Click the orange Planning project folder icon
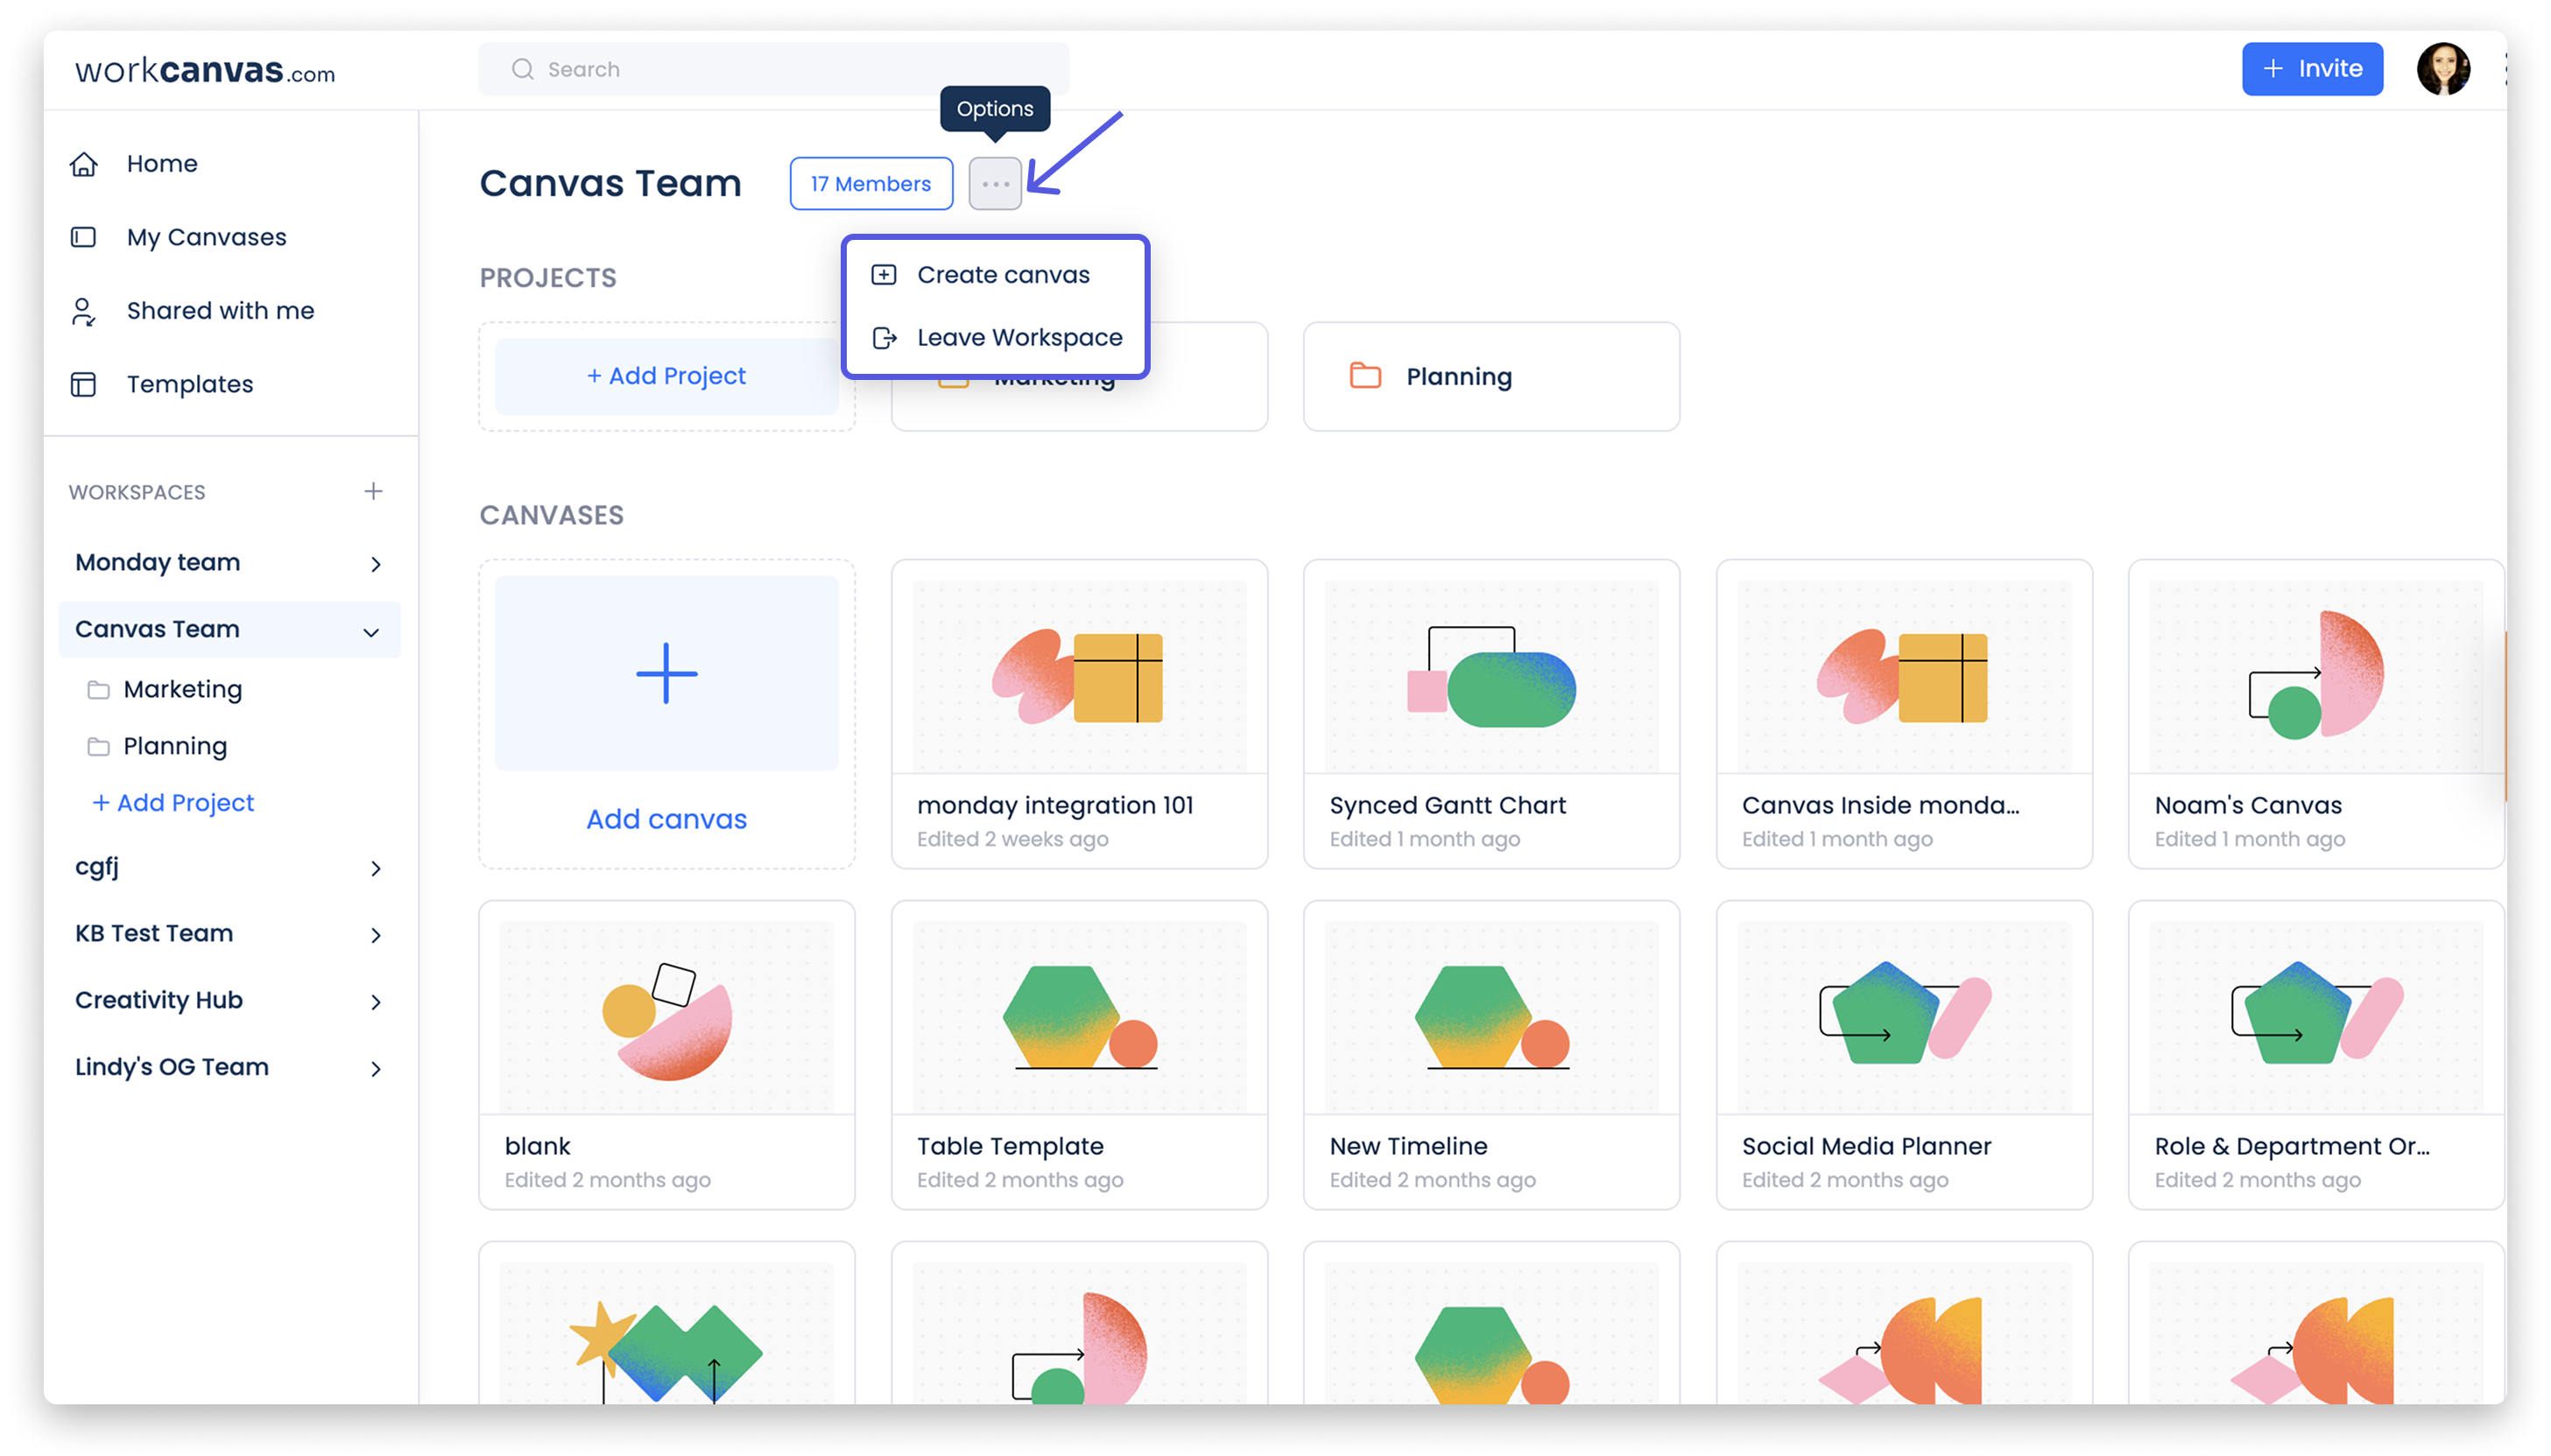 click(1365, 376)
